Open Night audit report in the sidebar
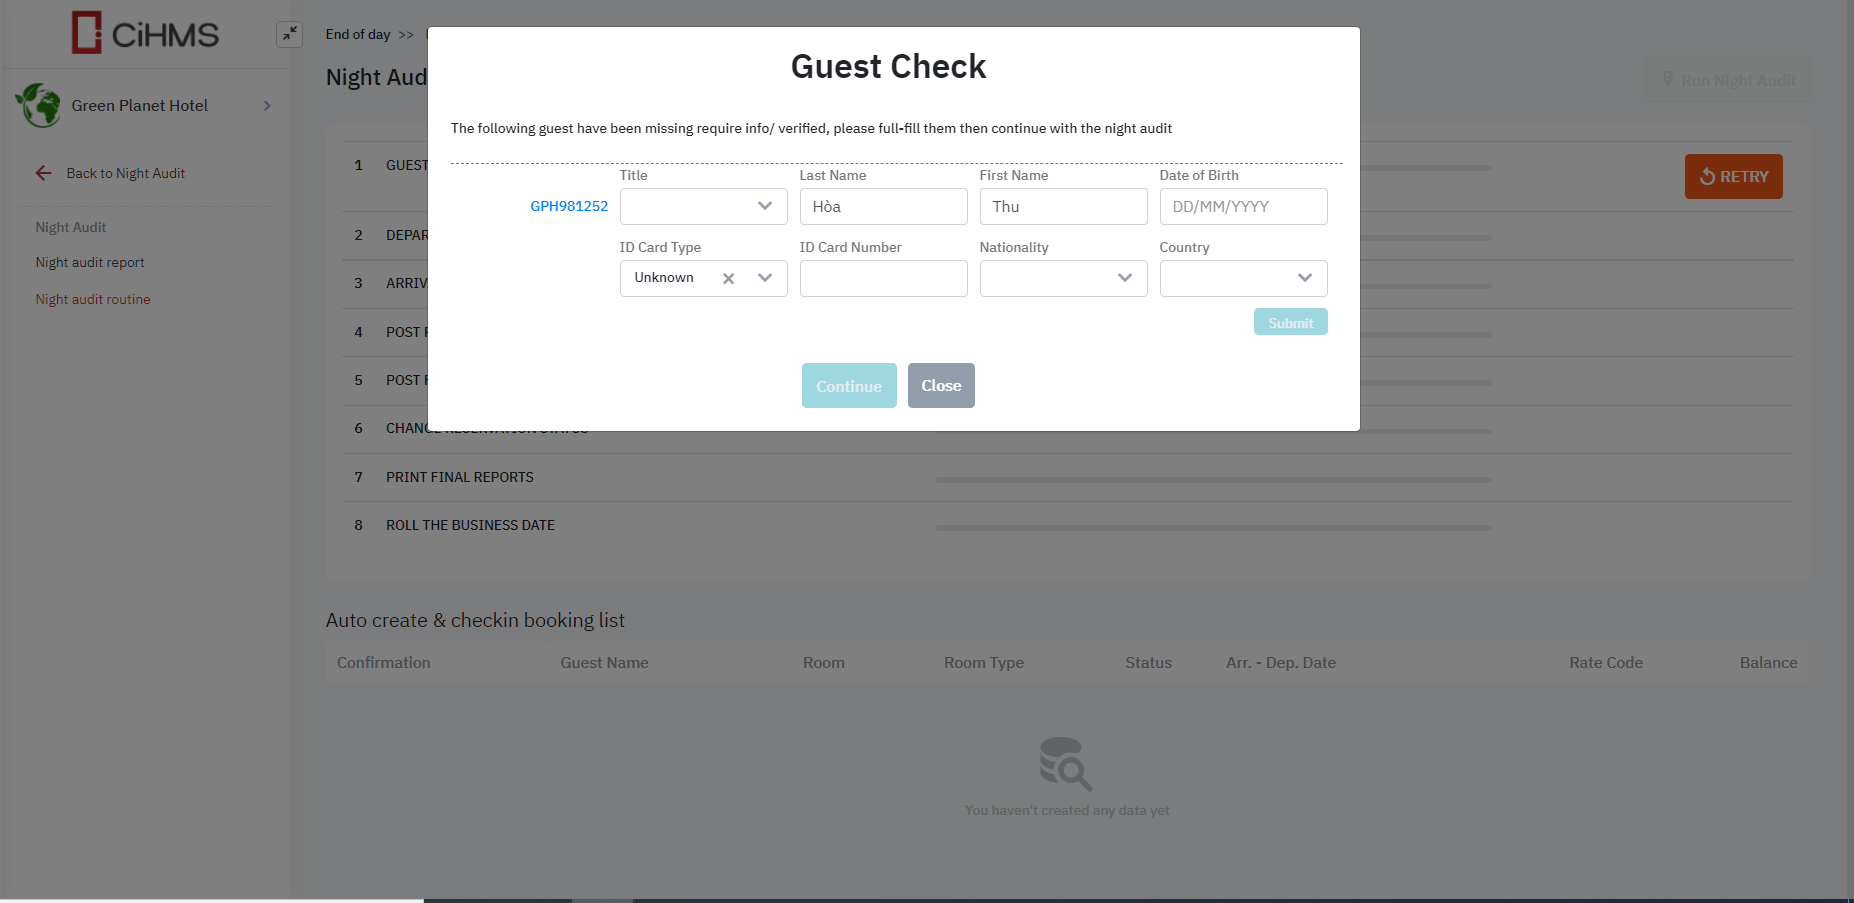The height and width of the screenshot is (903, 1854). click(x=90, y=262)
